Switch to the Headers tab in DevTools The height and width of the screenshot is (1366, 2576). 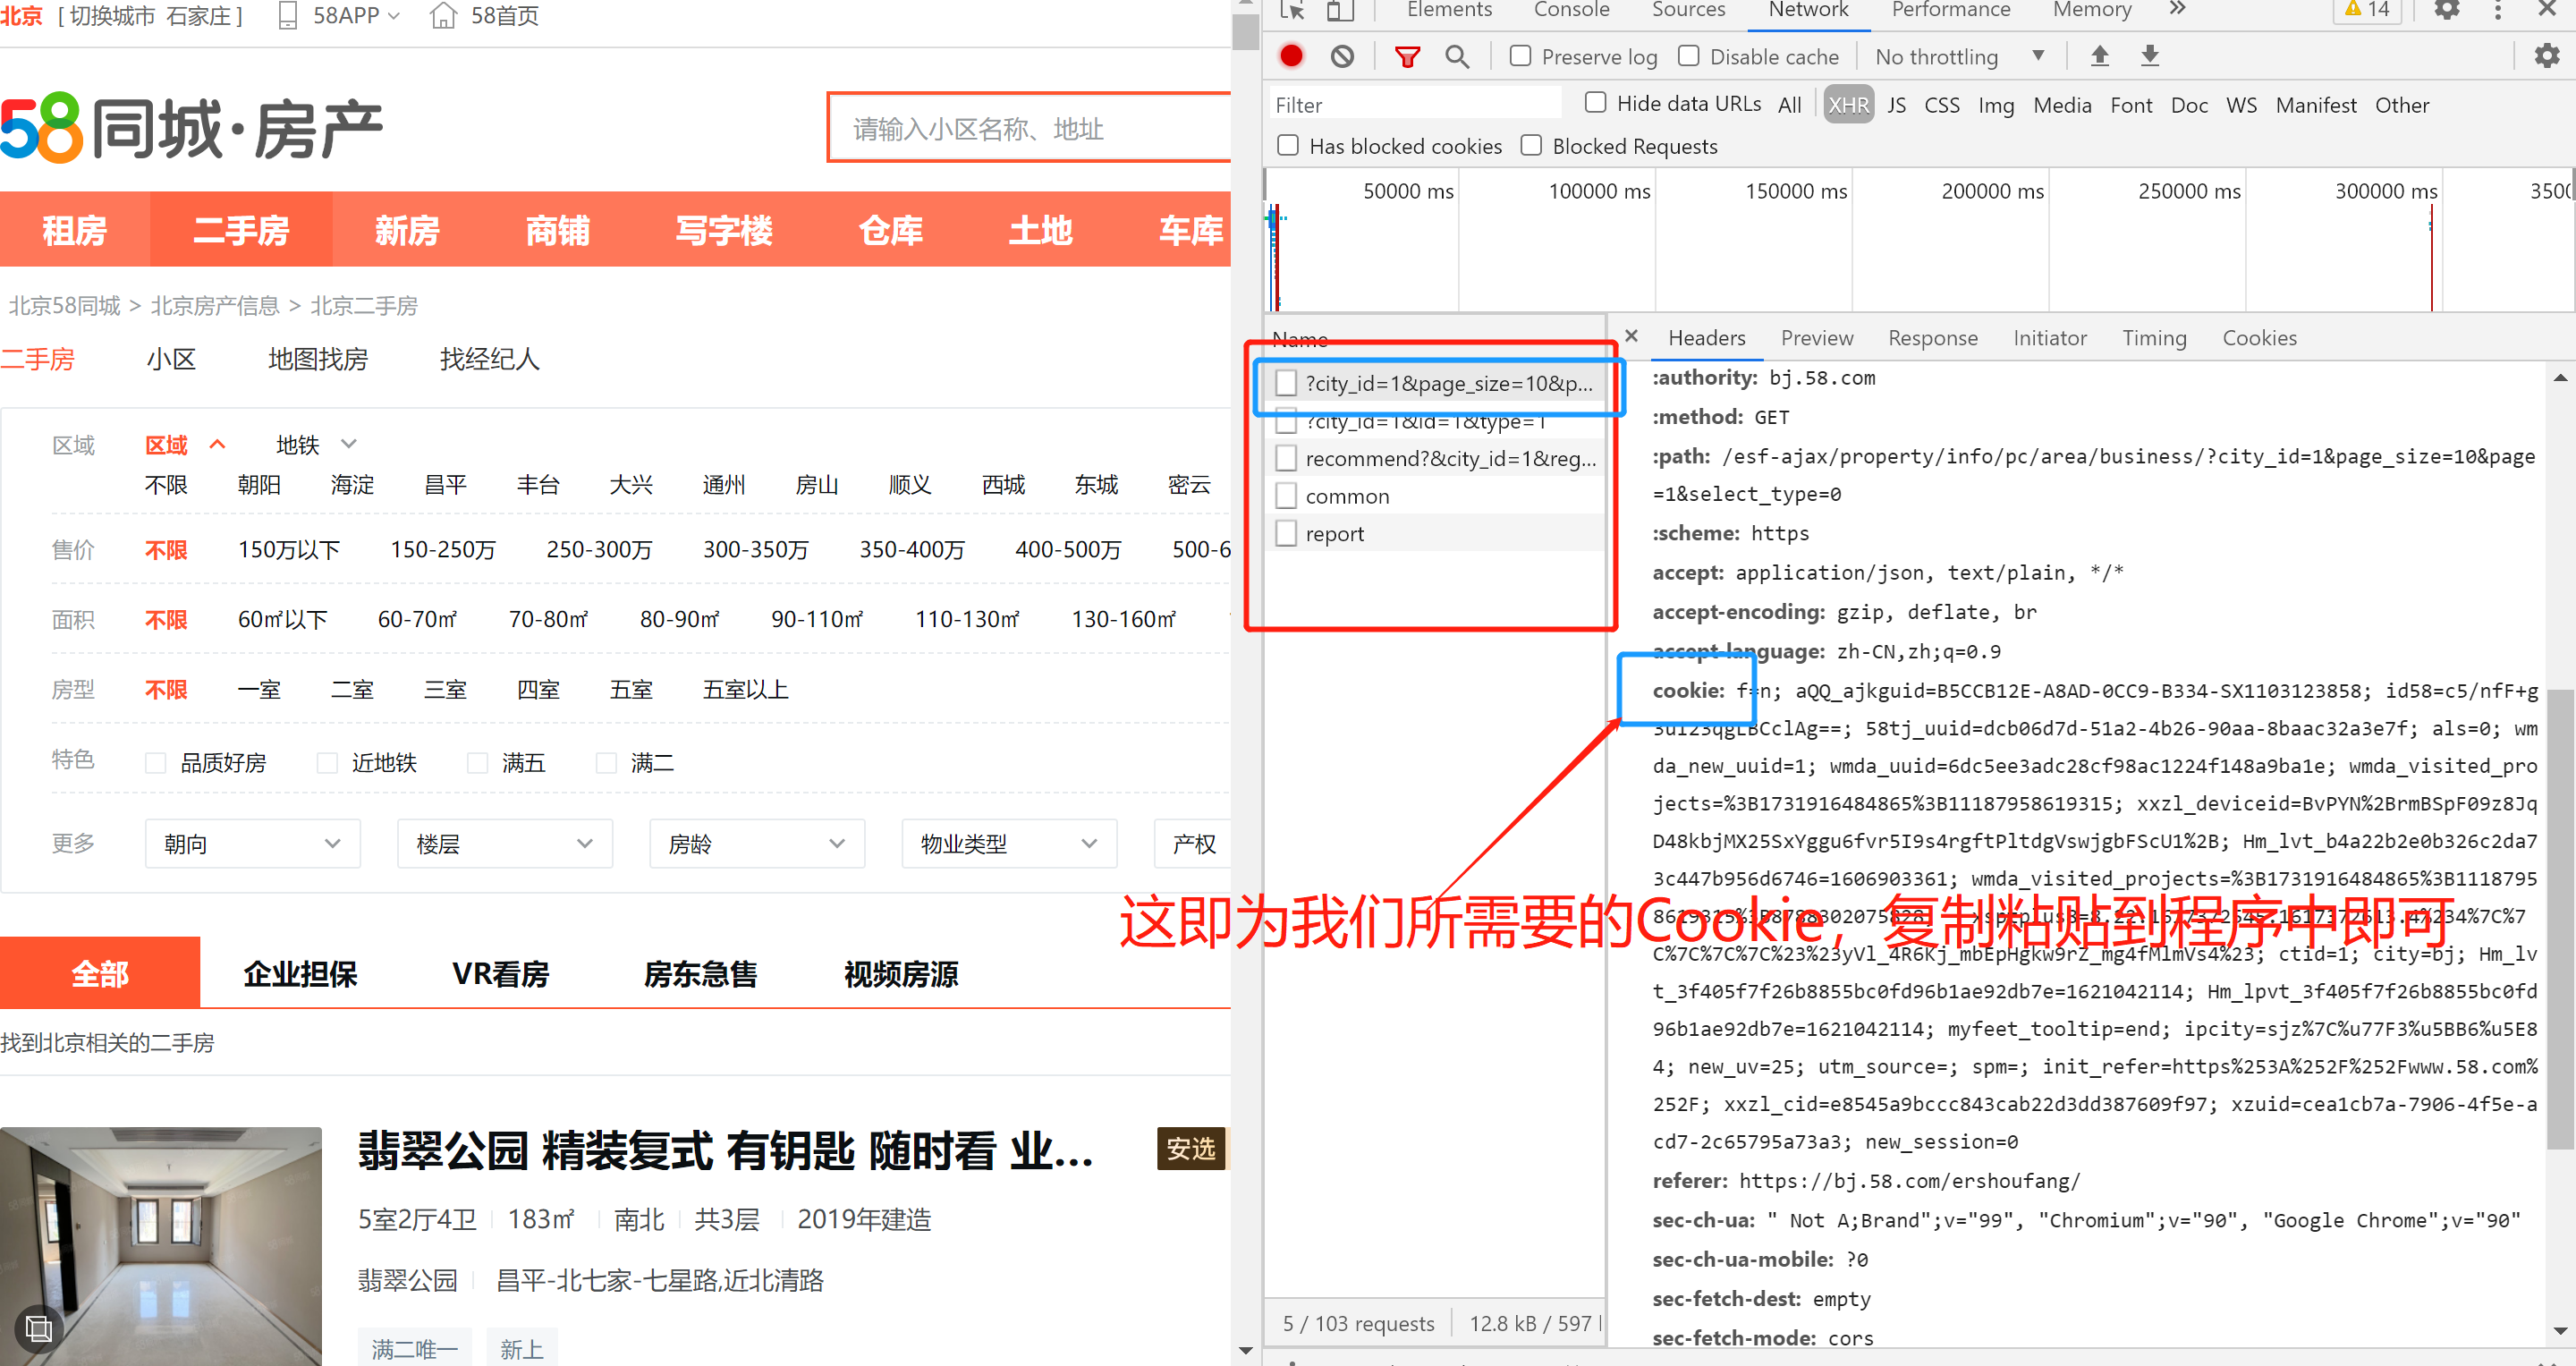(x=1706, y=337)
